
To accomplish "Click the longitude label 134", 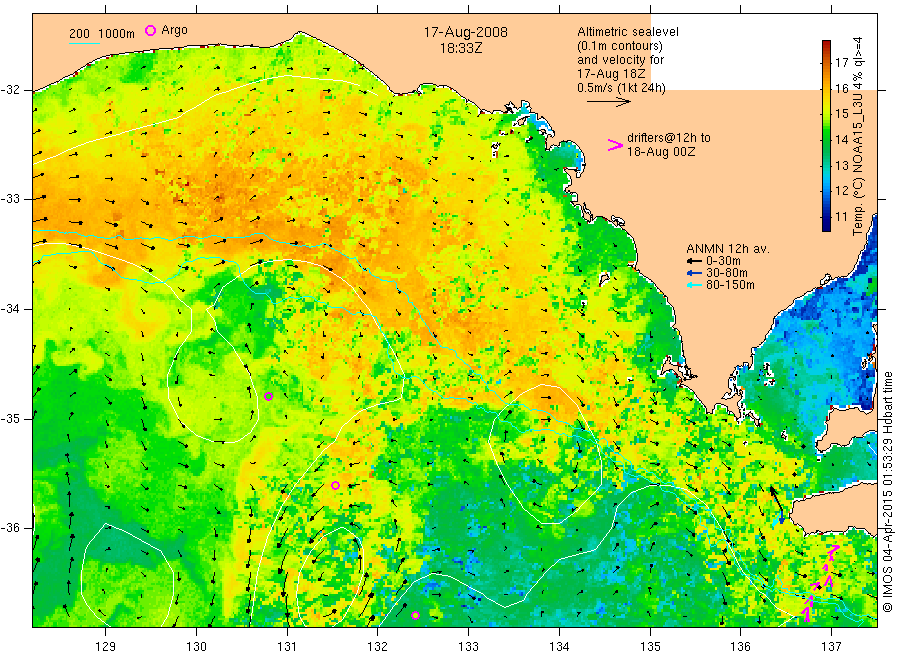I will point(559,647).
